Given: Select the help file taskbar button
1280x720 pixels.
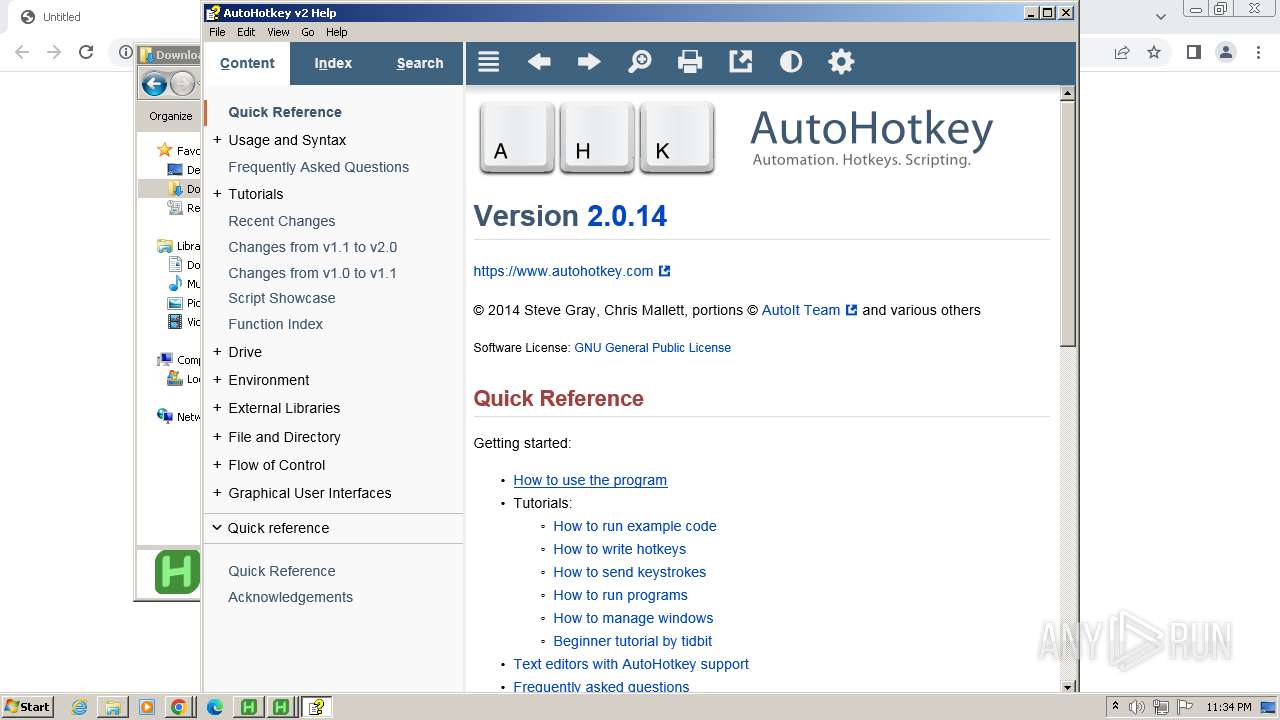Looking at the screenshot, I should coord(316,707).
